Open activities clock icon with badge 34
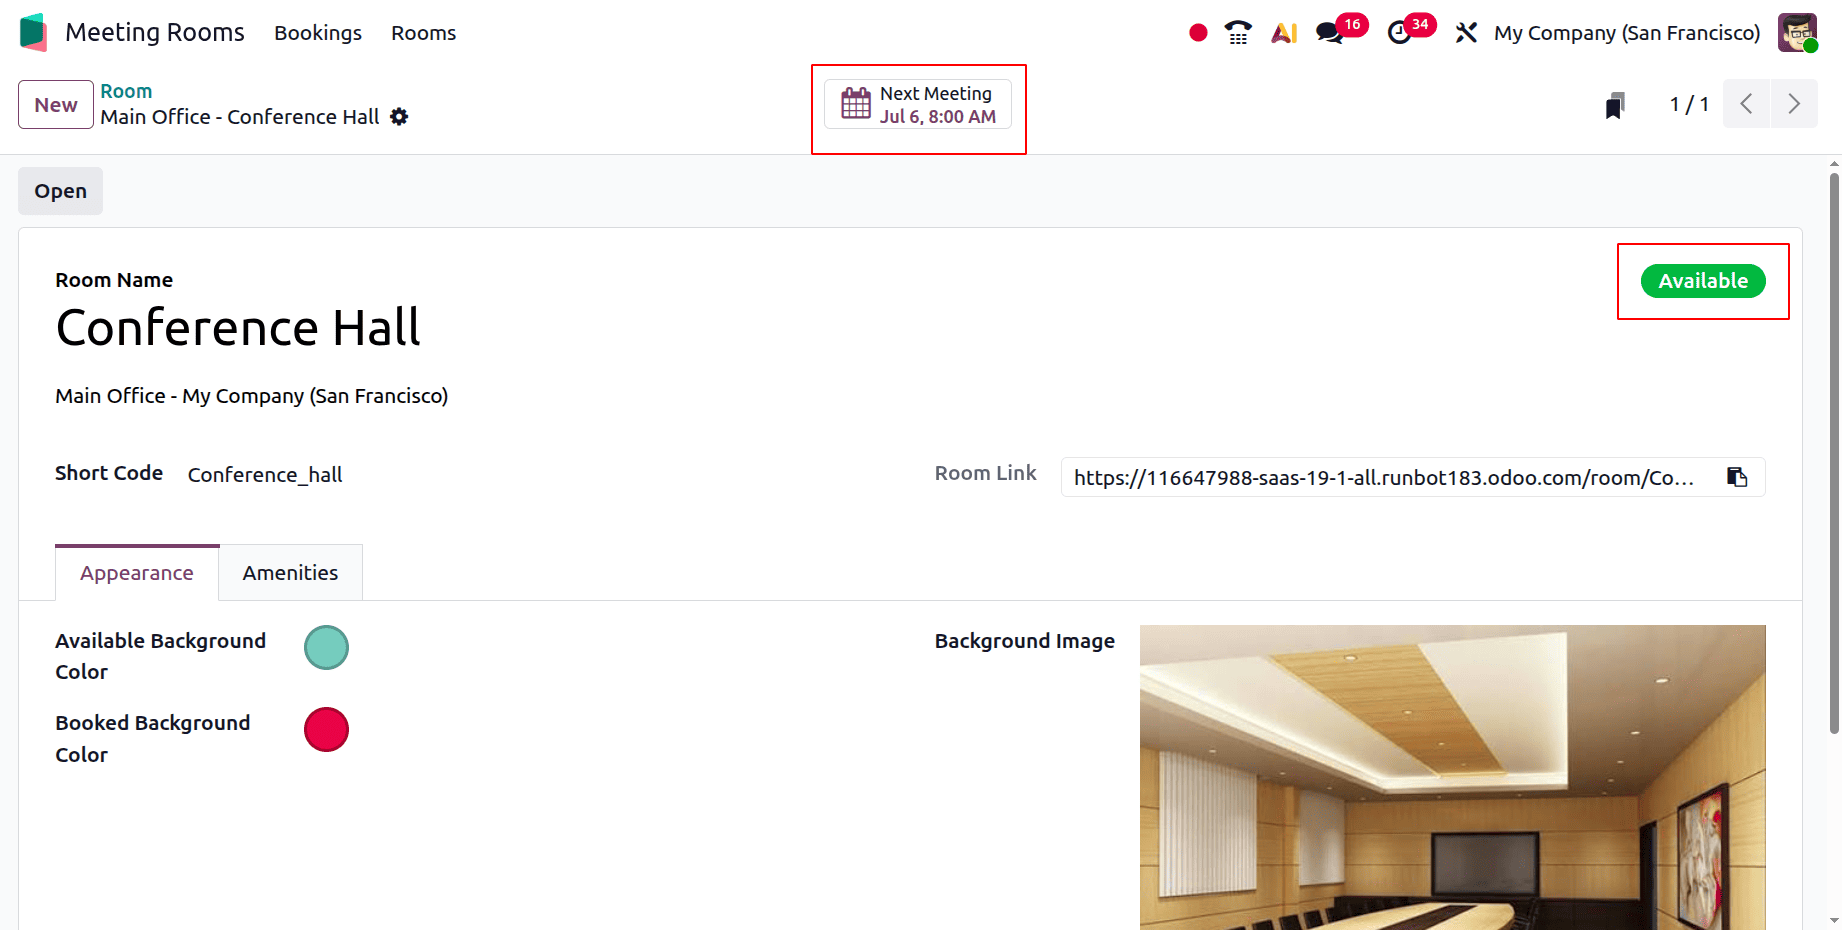1842x930 pixels. tap(1400, 33)
